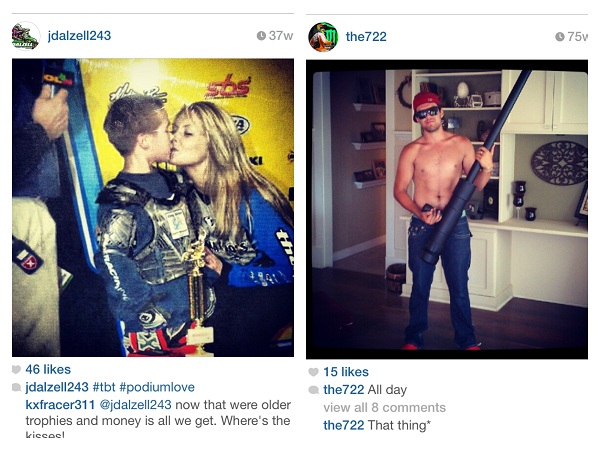
Task: View the 15 likes list
Action: 346,372
